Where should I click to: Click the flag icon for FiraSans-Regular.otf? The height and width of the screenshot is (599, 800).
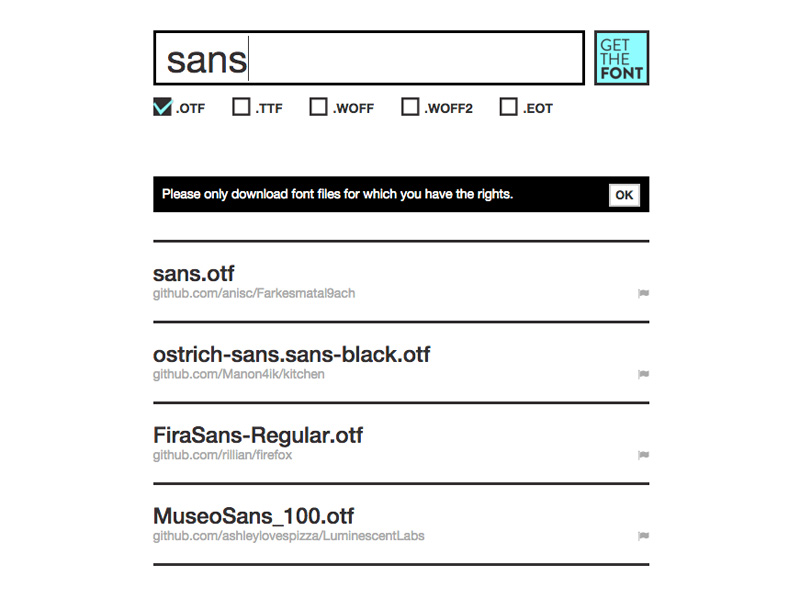[644, 454]
